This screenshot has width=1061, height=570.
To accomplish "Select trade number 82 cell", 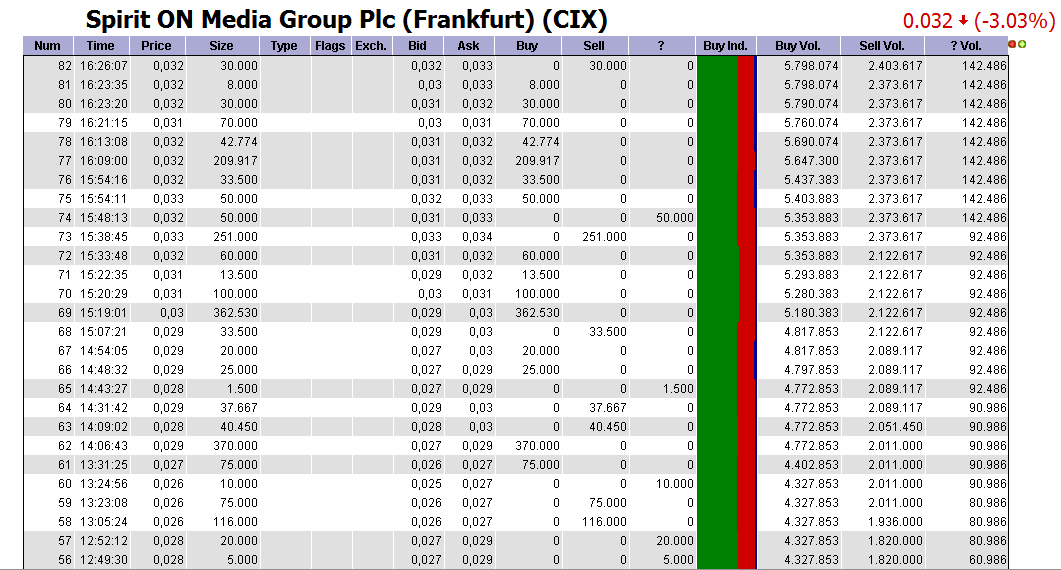I will tap(49, 66).
